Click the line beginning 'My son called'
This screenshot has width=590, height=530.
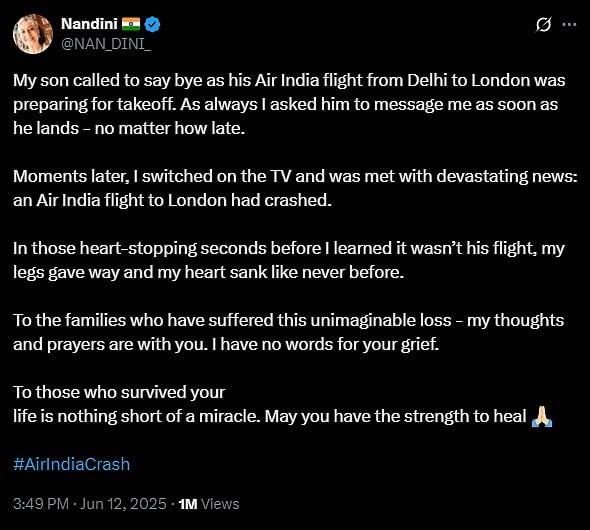pos(289,80)
